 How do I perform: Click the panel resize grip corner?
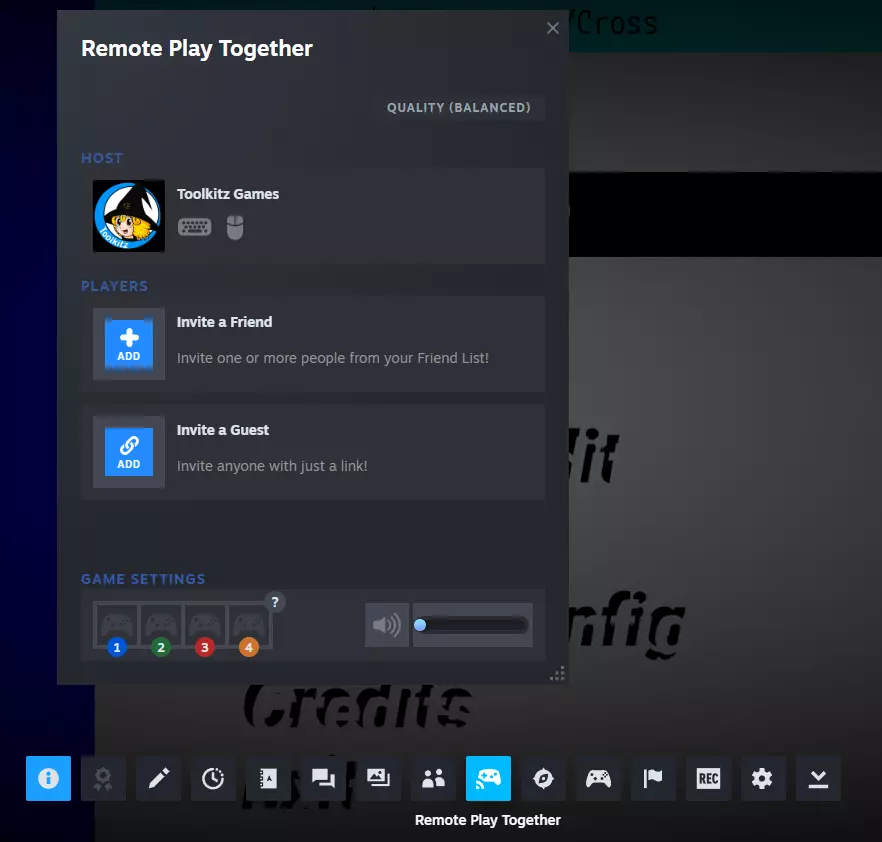coord(557,673)
